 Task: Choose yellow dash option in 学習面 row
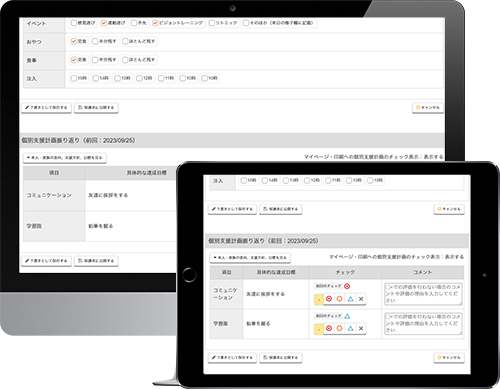(319, 329)
